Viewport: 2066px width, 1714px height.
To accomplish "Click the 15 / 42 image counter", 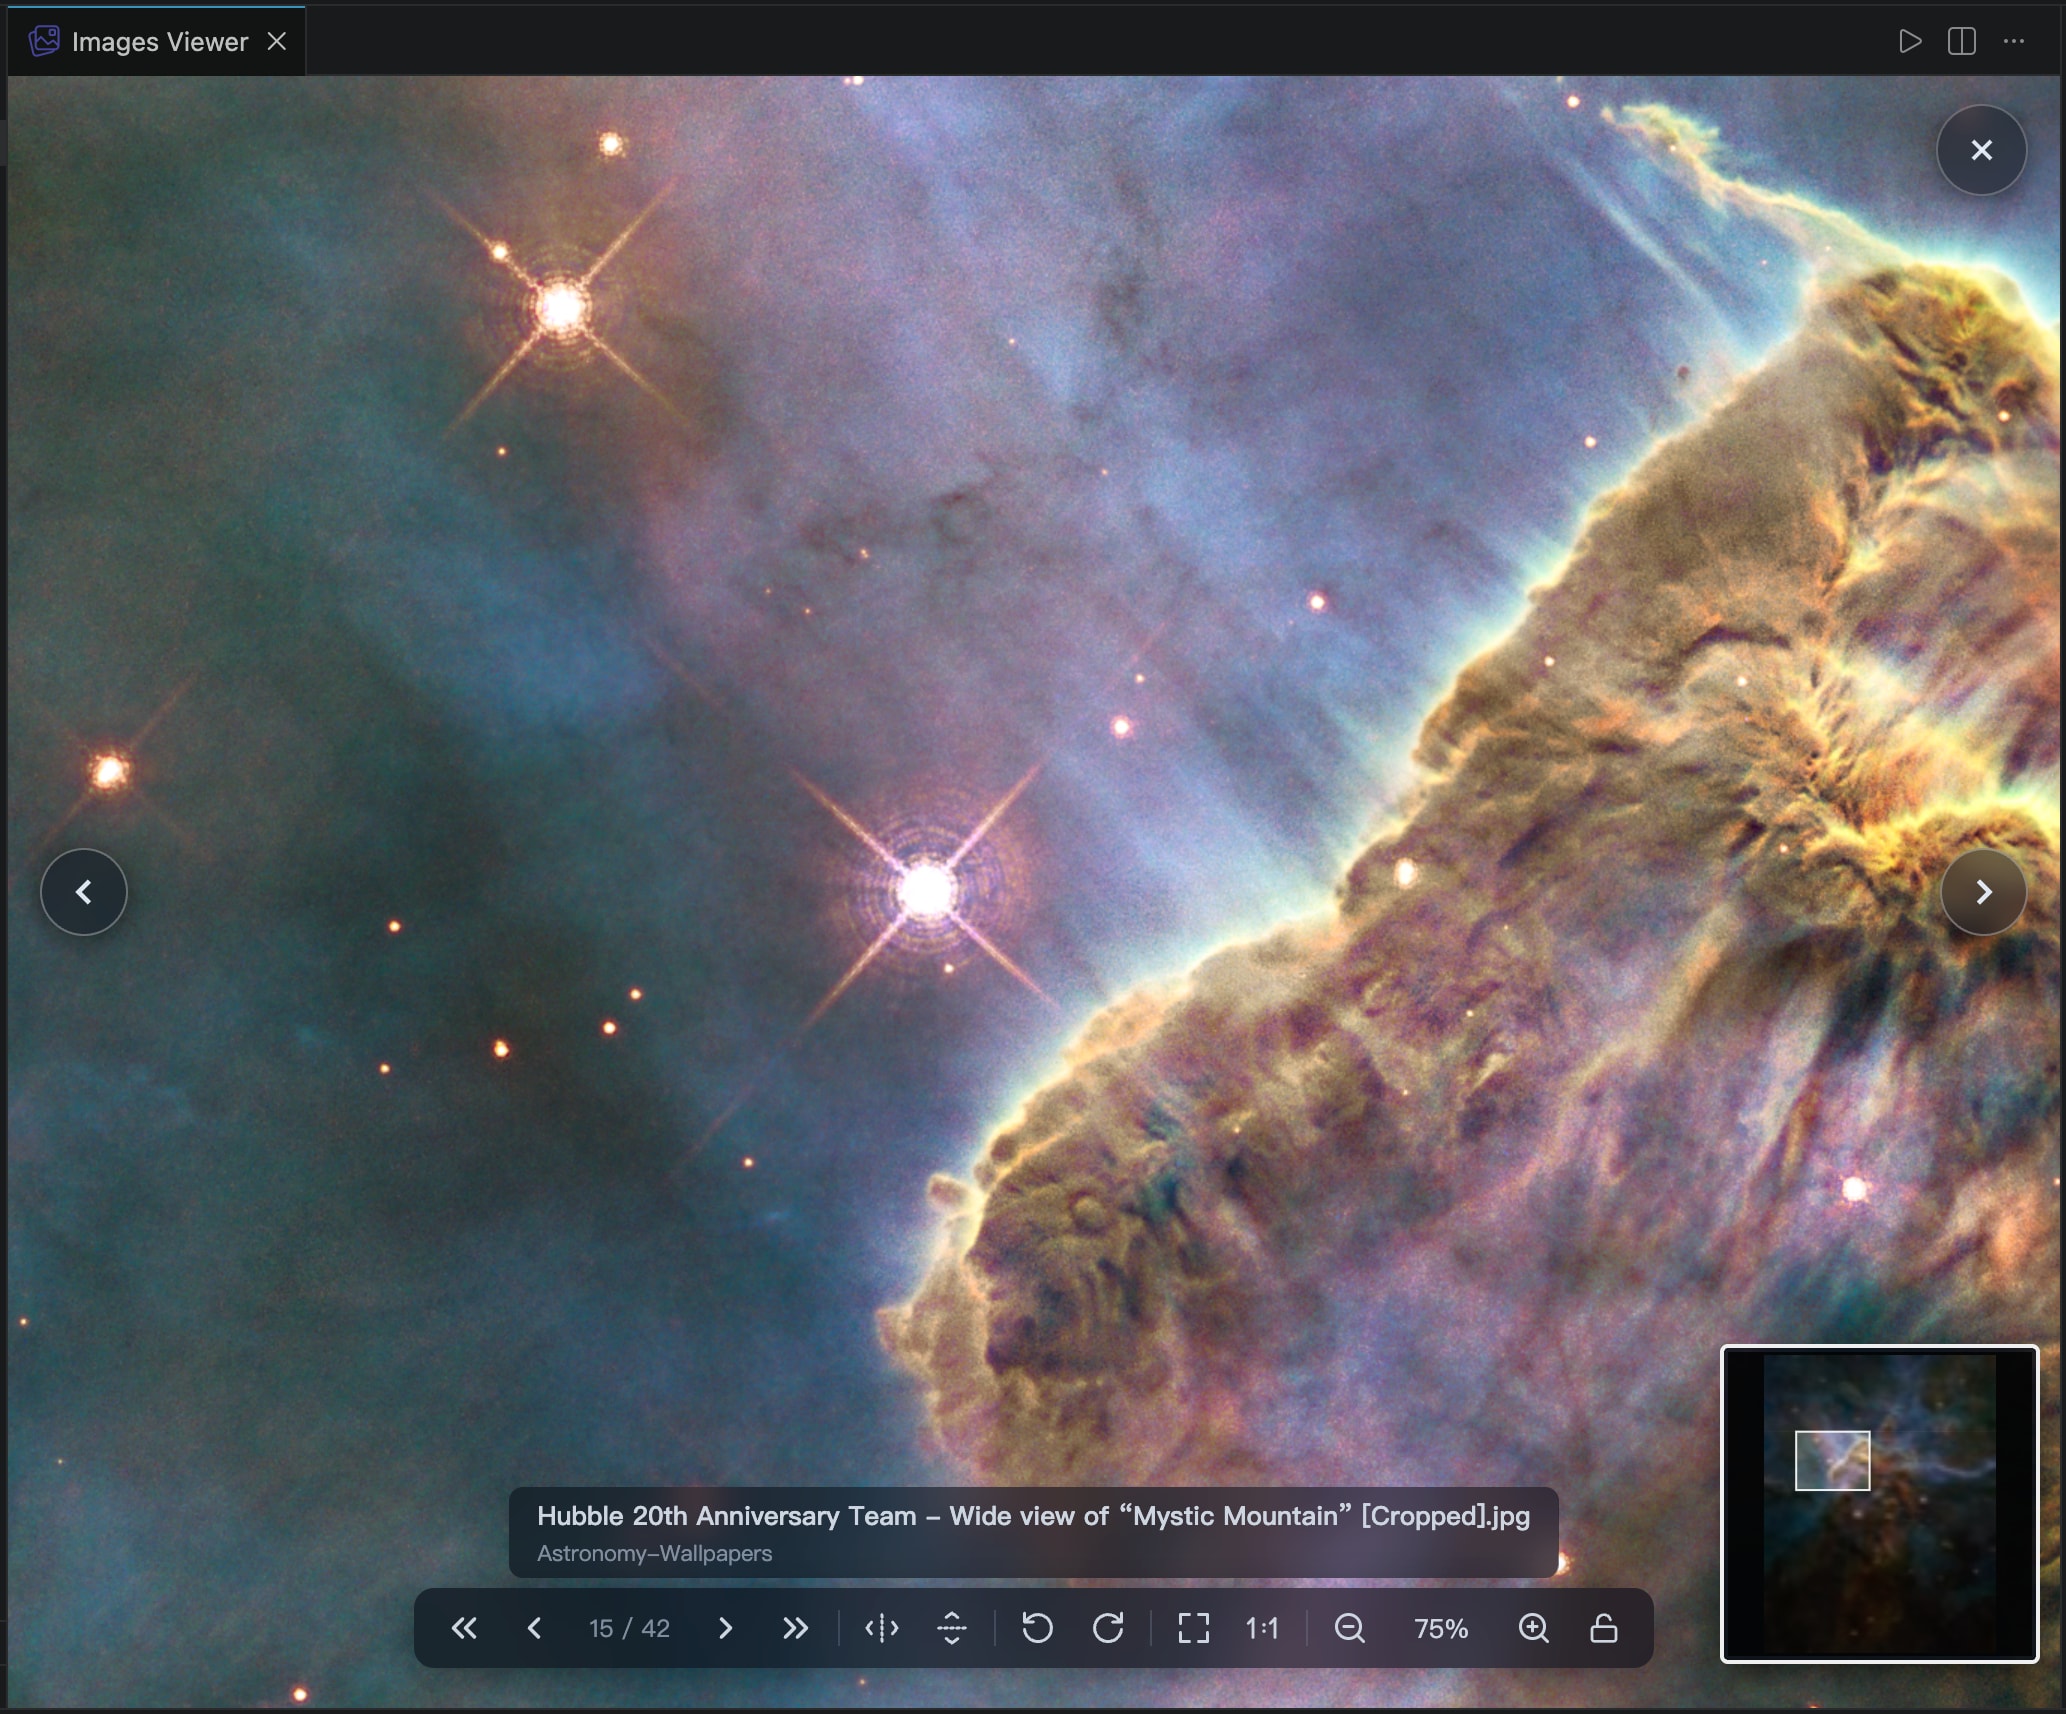I will pos(629,1629).
